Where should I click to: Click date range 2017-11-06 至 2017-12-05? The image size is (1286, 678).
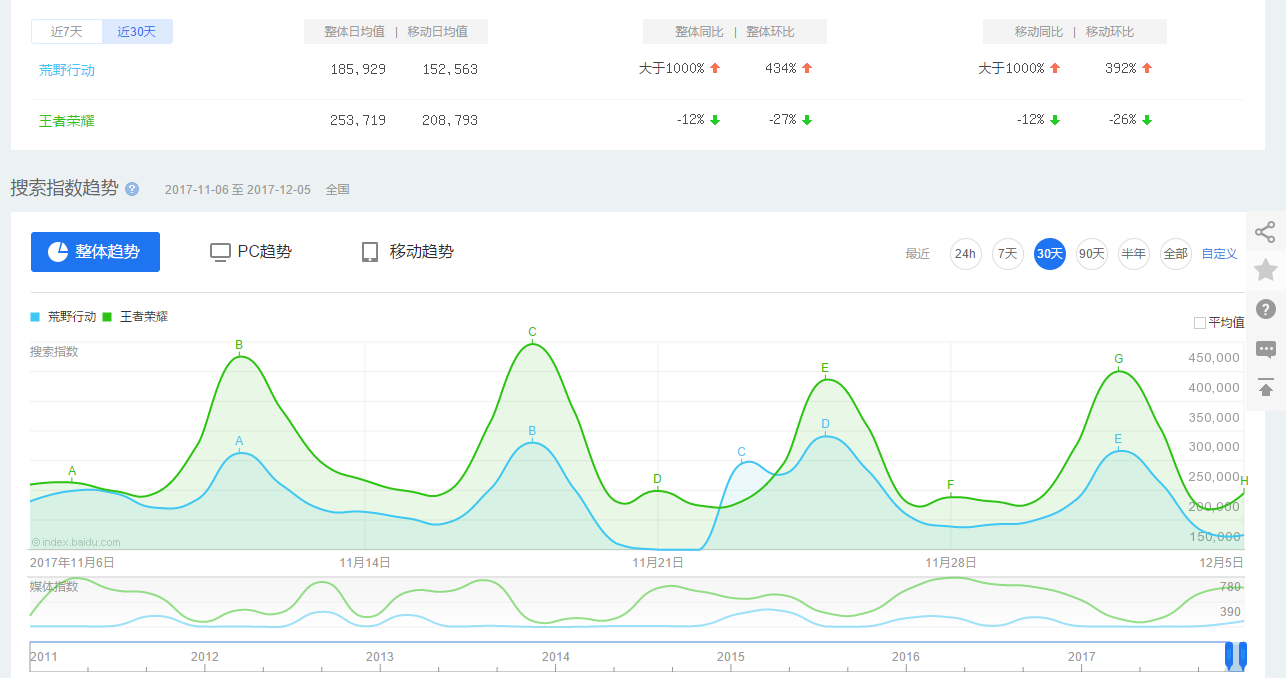tap(238, 189)
